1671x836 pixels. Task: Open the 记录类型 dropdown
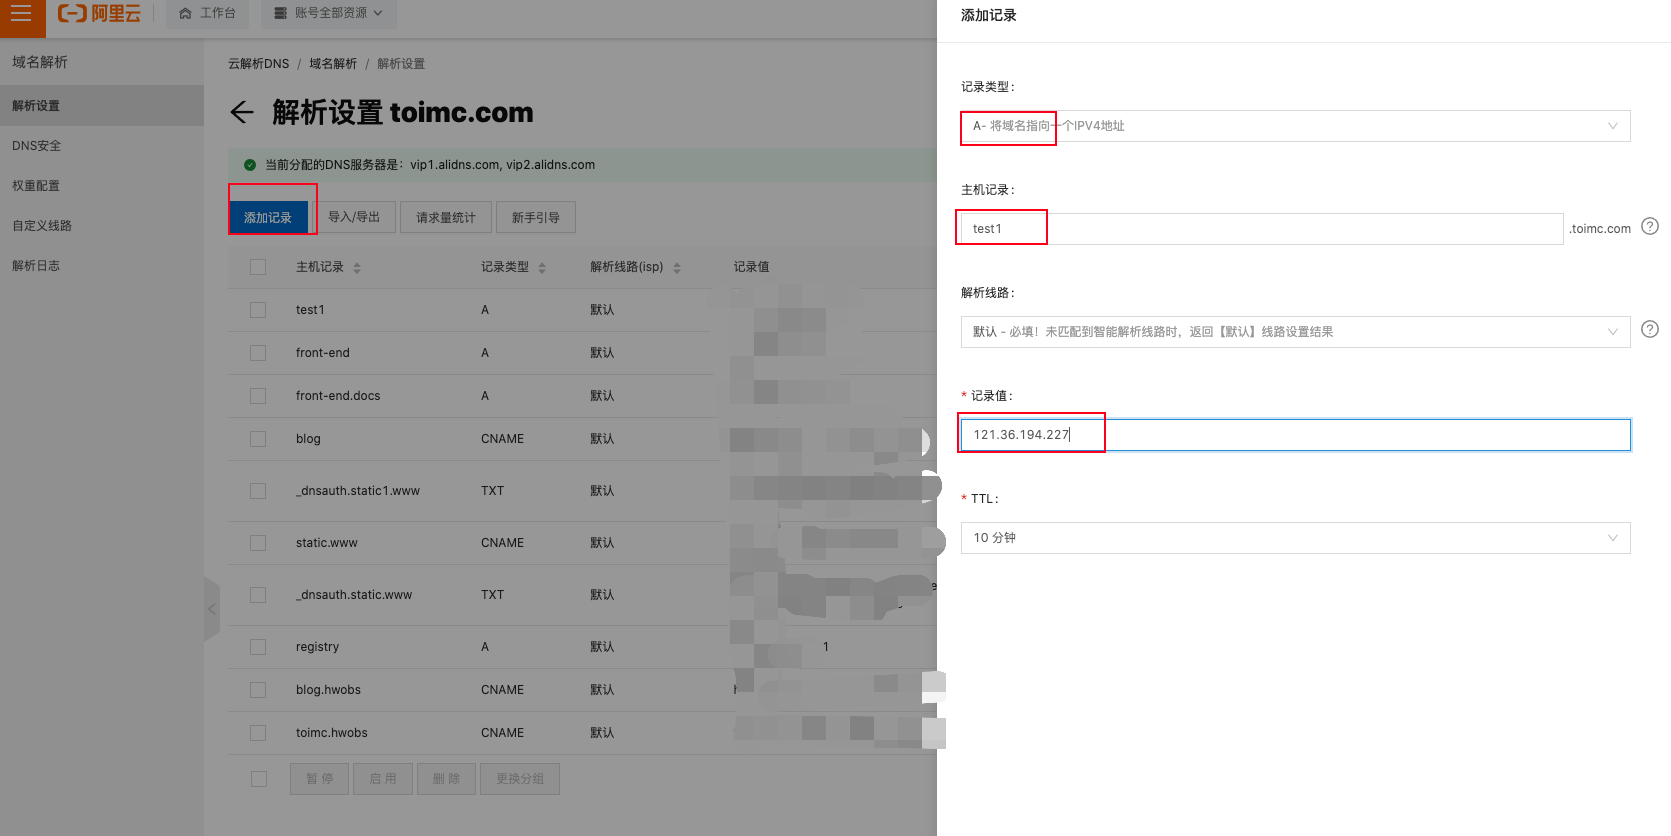tap(1295, 126)
